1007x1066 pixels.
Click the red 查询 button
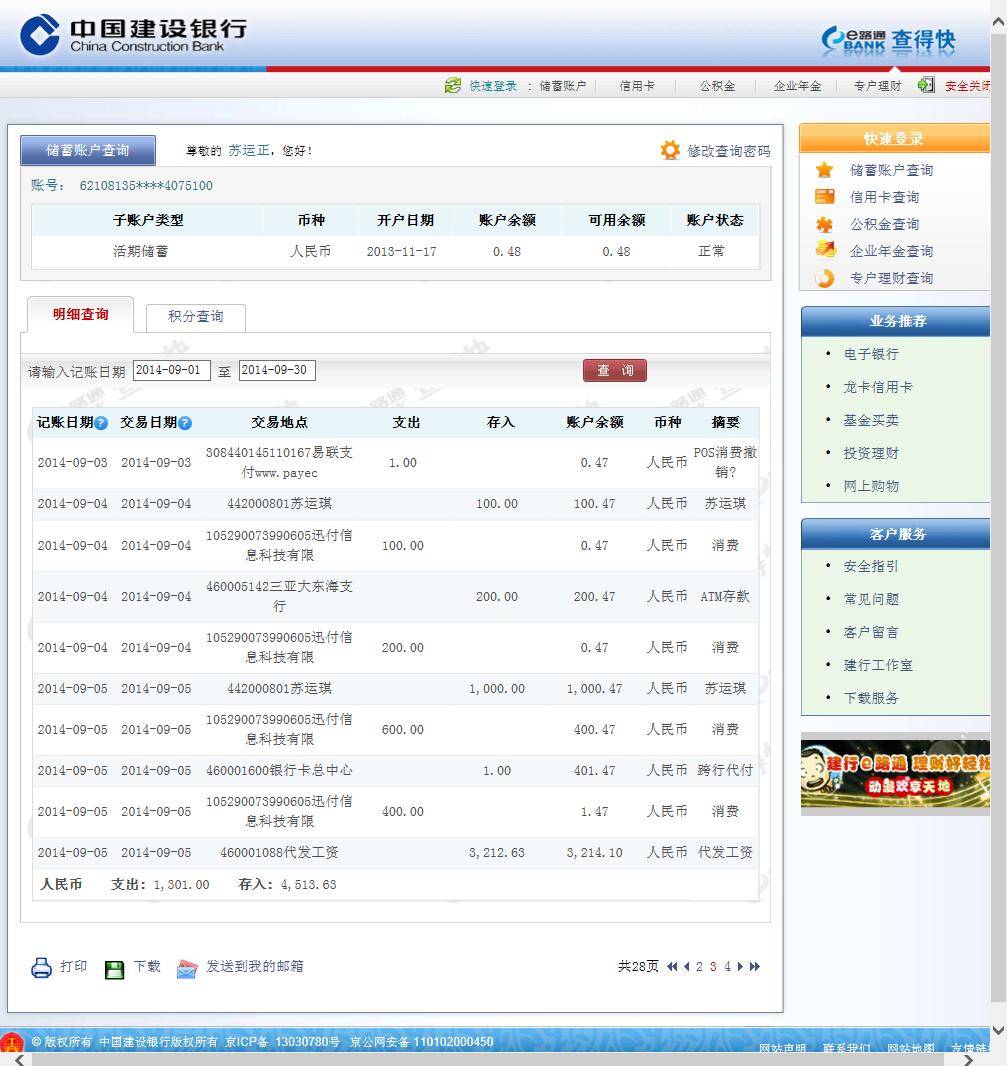[x=615, y=371]
